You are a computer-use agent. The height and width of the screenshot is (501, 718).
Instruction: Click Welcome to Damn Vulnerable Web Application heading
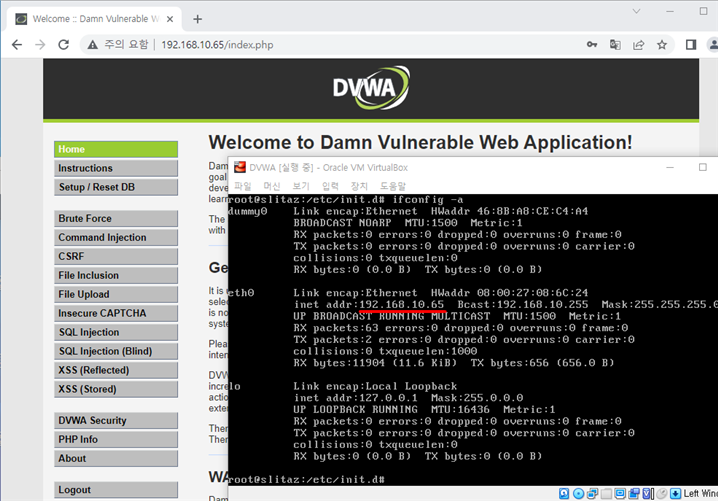pos(420,142)
